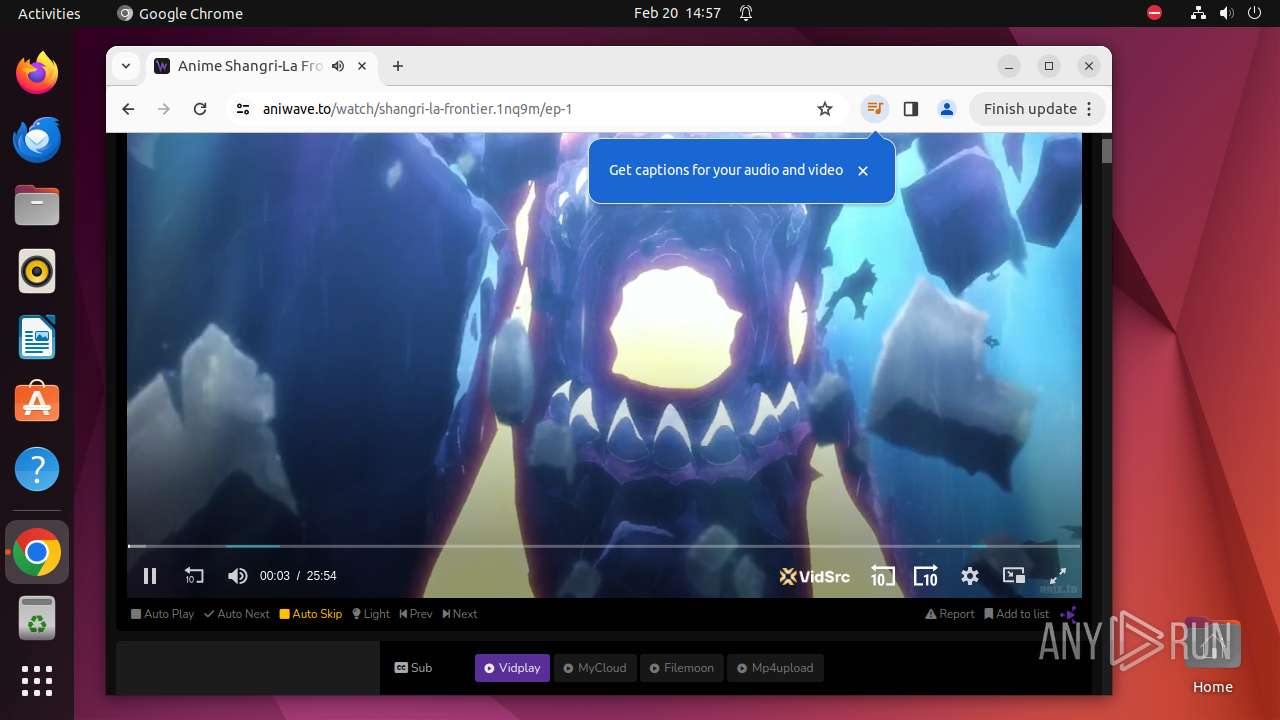Close the Anime Shangri-La tab
The image size is (1280, 720).
[x=362, y=66]
